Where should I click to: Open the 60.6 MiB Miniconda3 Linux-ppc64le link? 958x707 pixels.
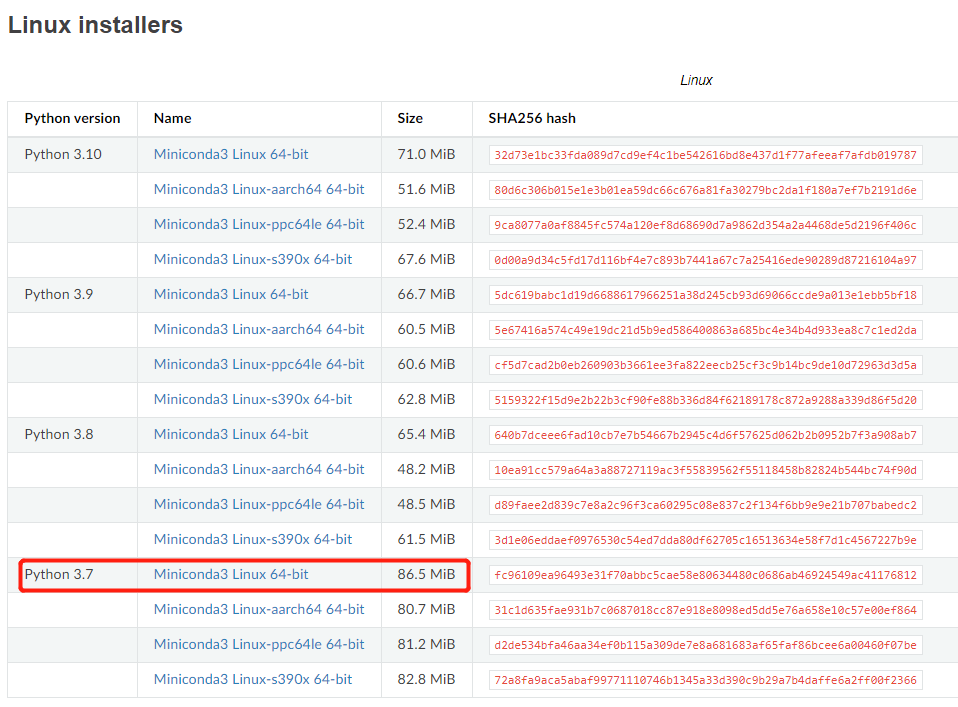pos(259,365)
